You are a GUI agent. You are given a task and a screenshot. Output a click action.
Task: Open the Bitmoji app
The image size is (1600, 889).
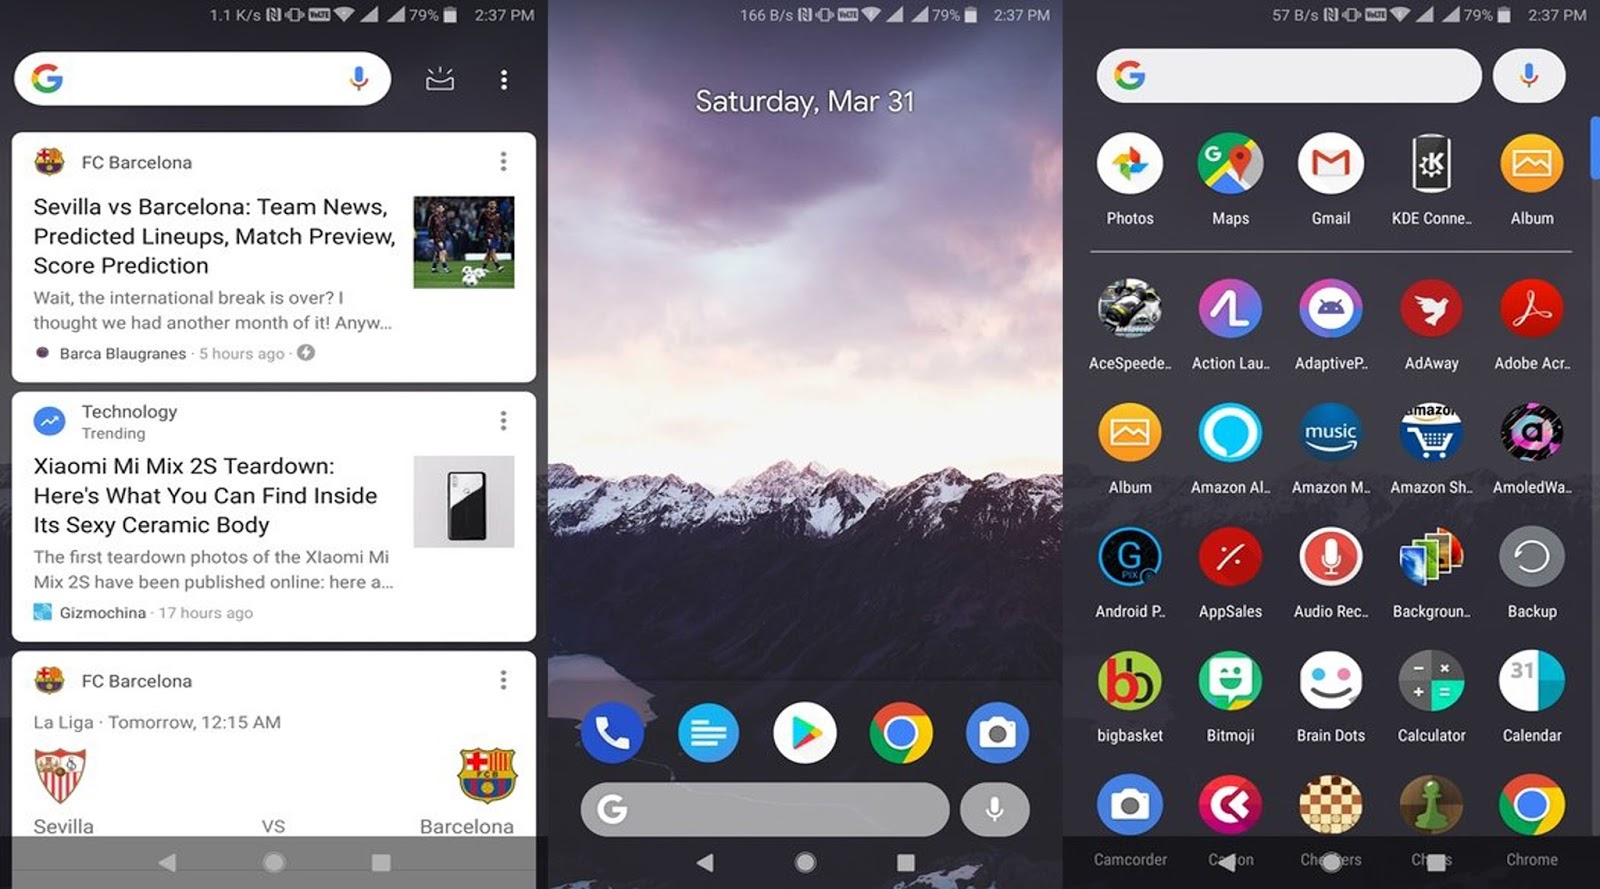(x=1230, y=696)
